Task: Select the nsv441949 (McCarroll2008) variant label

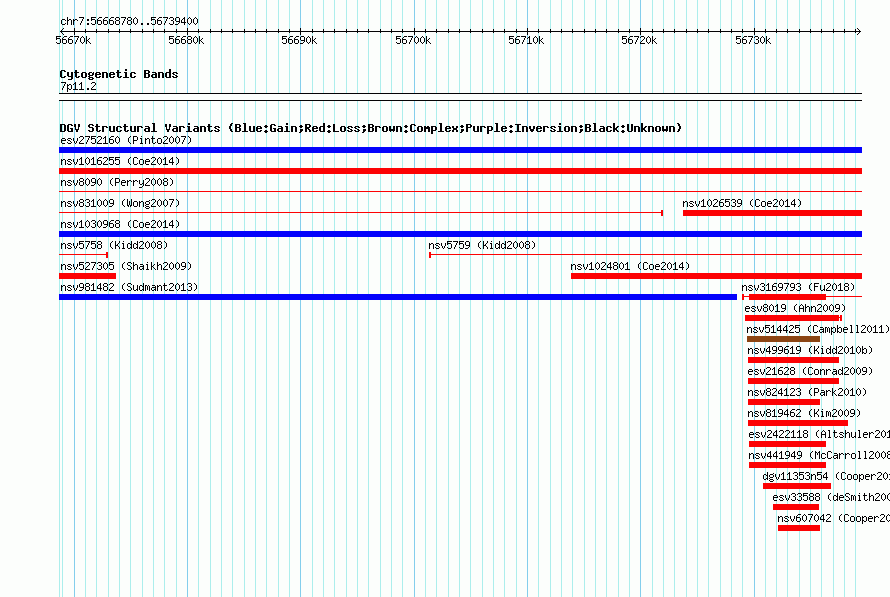Action: click(x=819, y=455)
